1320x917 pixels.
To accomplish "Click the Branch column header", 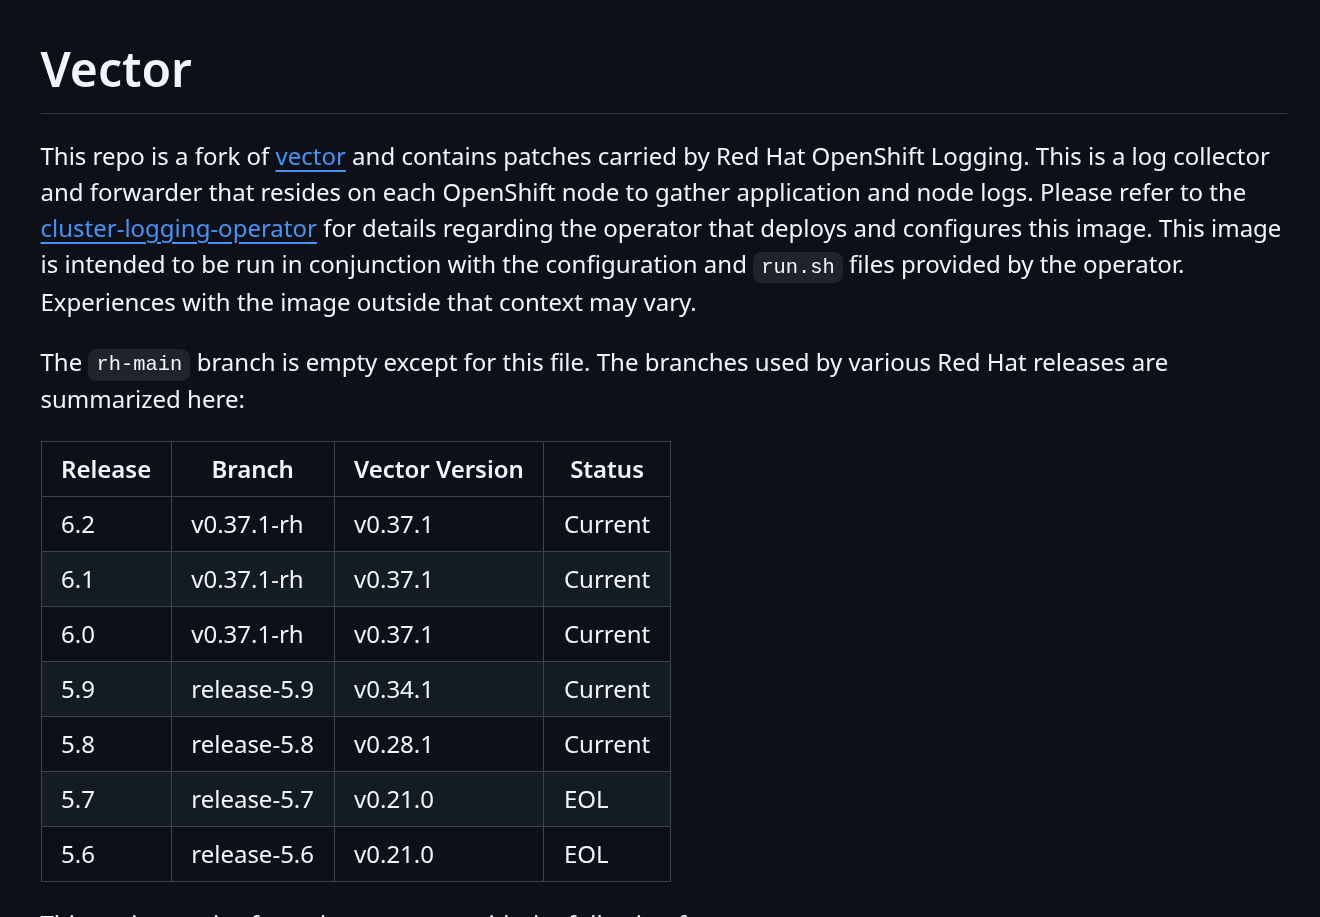I will pos(252,470).
